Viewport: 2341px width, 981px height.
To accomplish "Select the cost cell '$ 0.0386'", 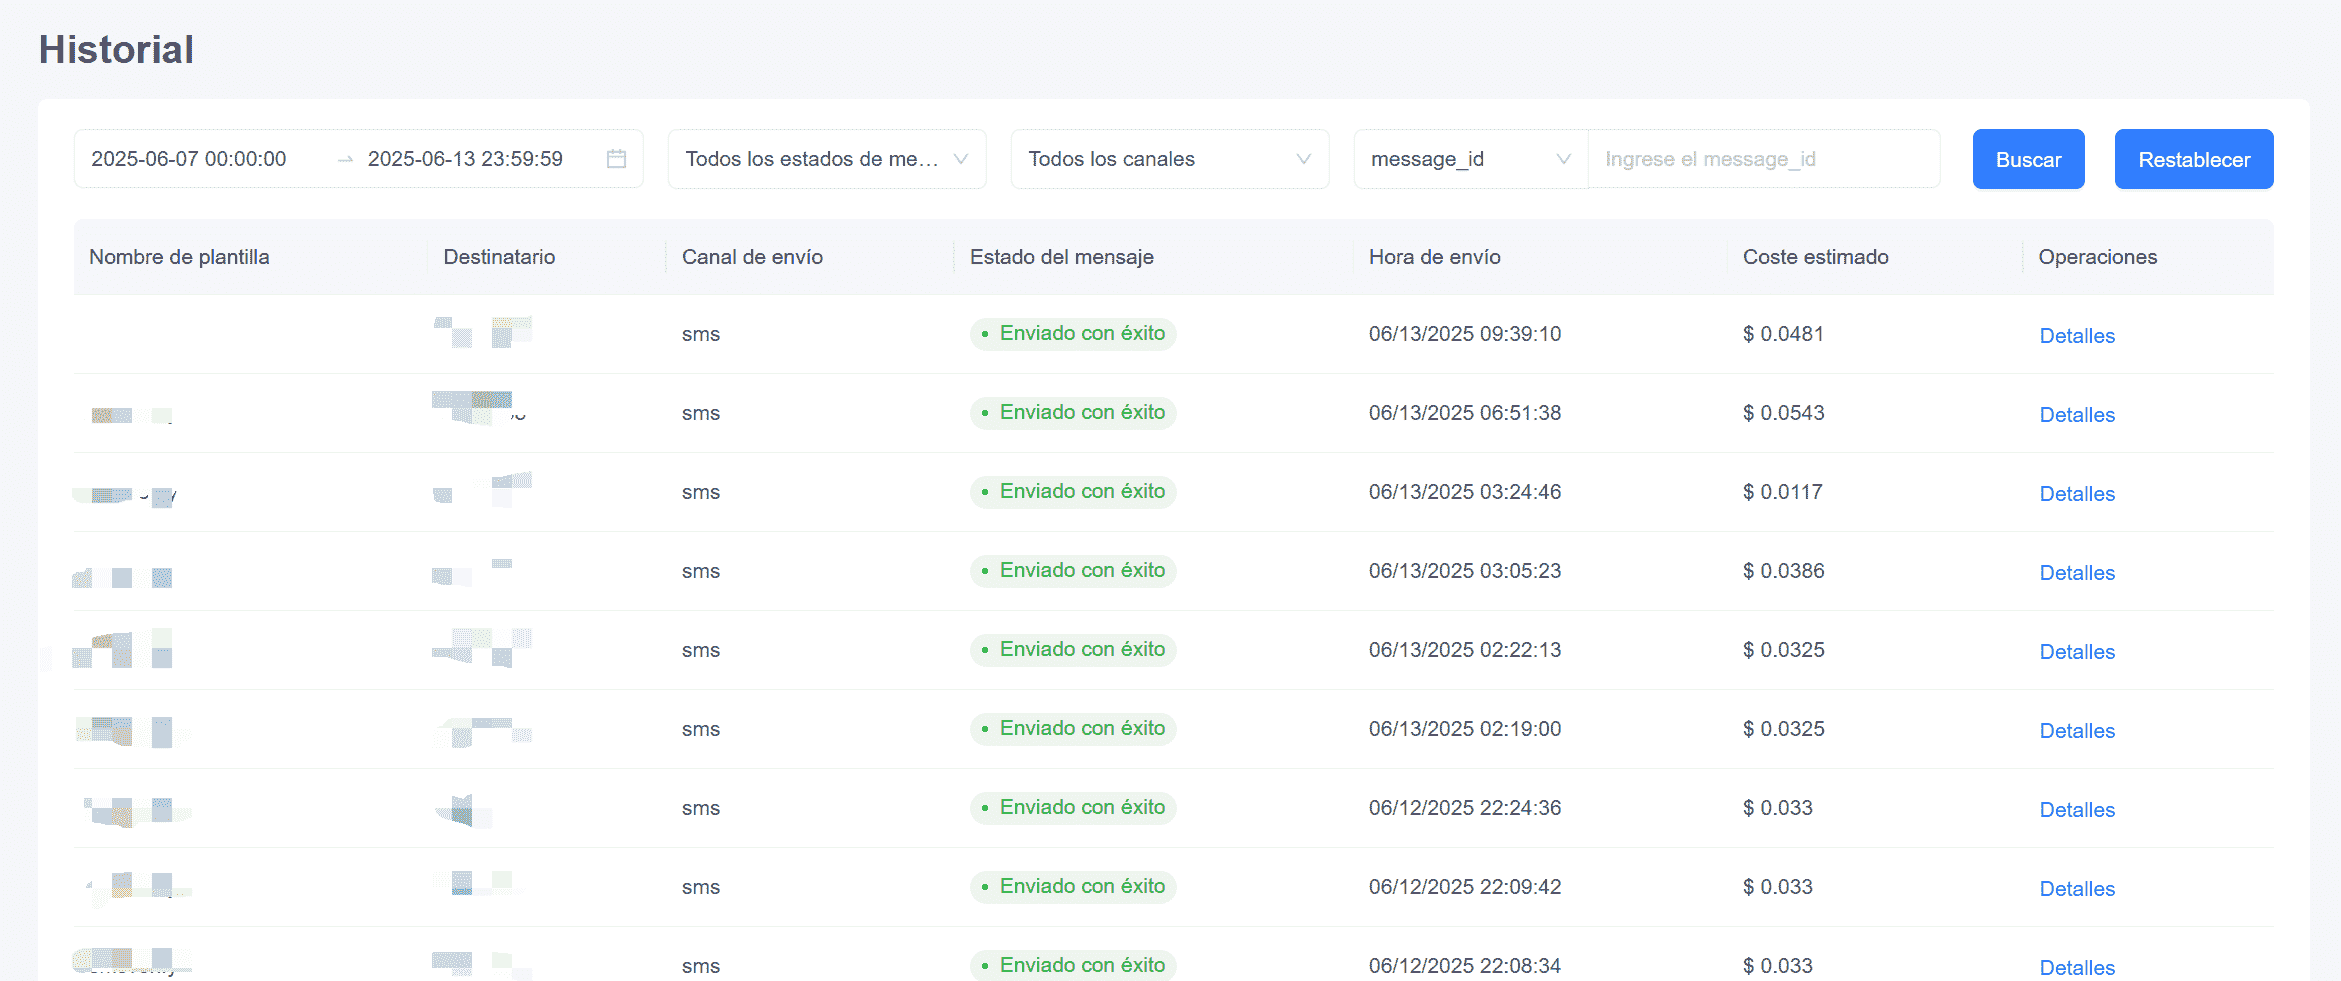I will (x=1783, y=571).
